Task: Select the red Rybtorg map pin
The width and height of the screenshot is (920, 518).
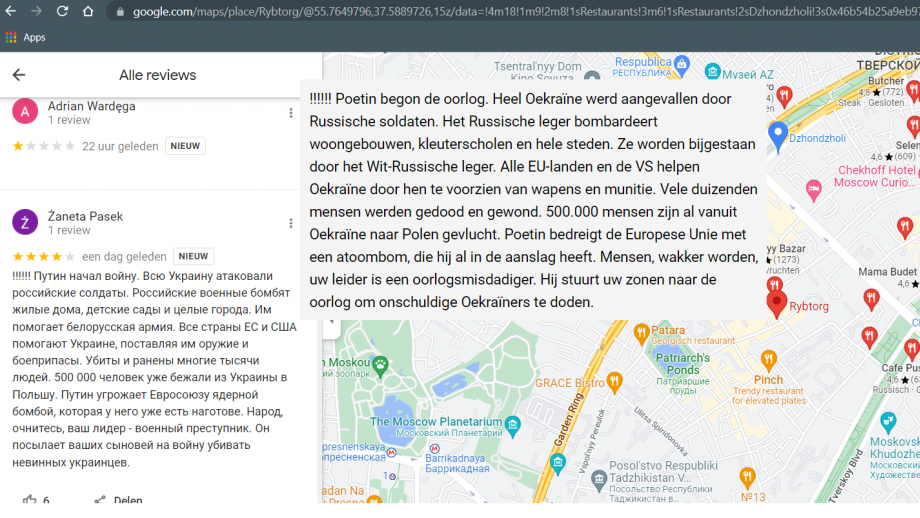Action: [x=776, y=305]
